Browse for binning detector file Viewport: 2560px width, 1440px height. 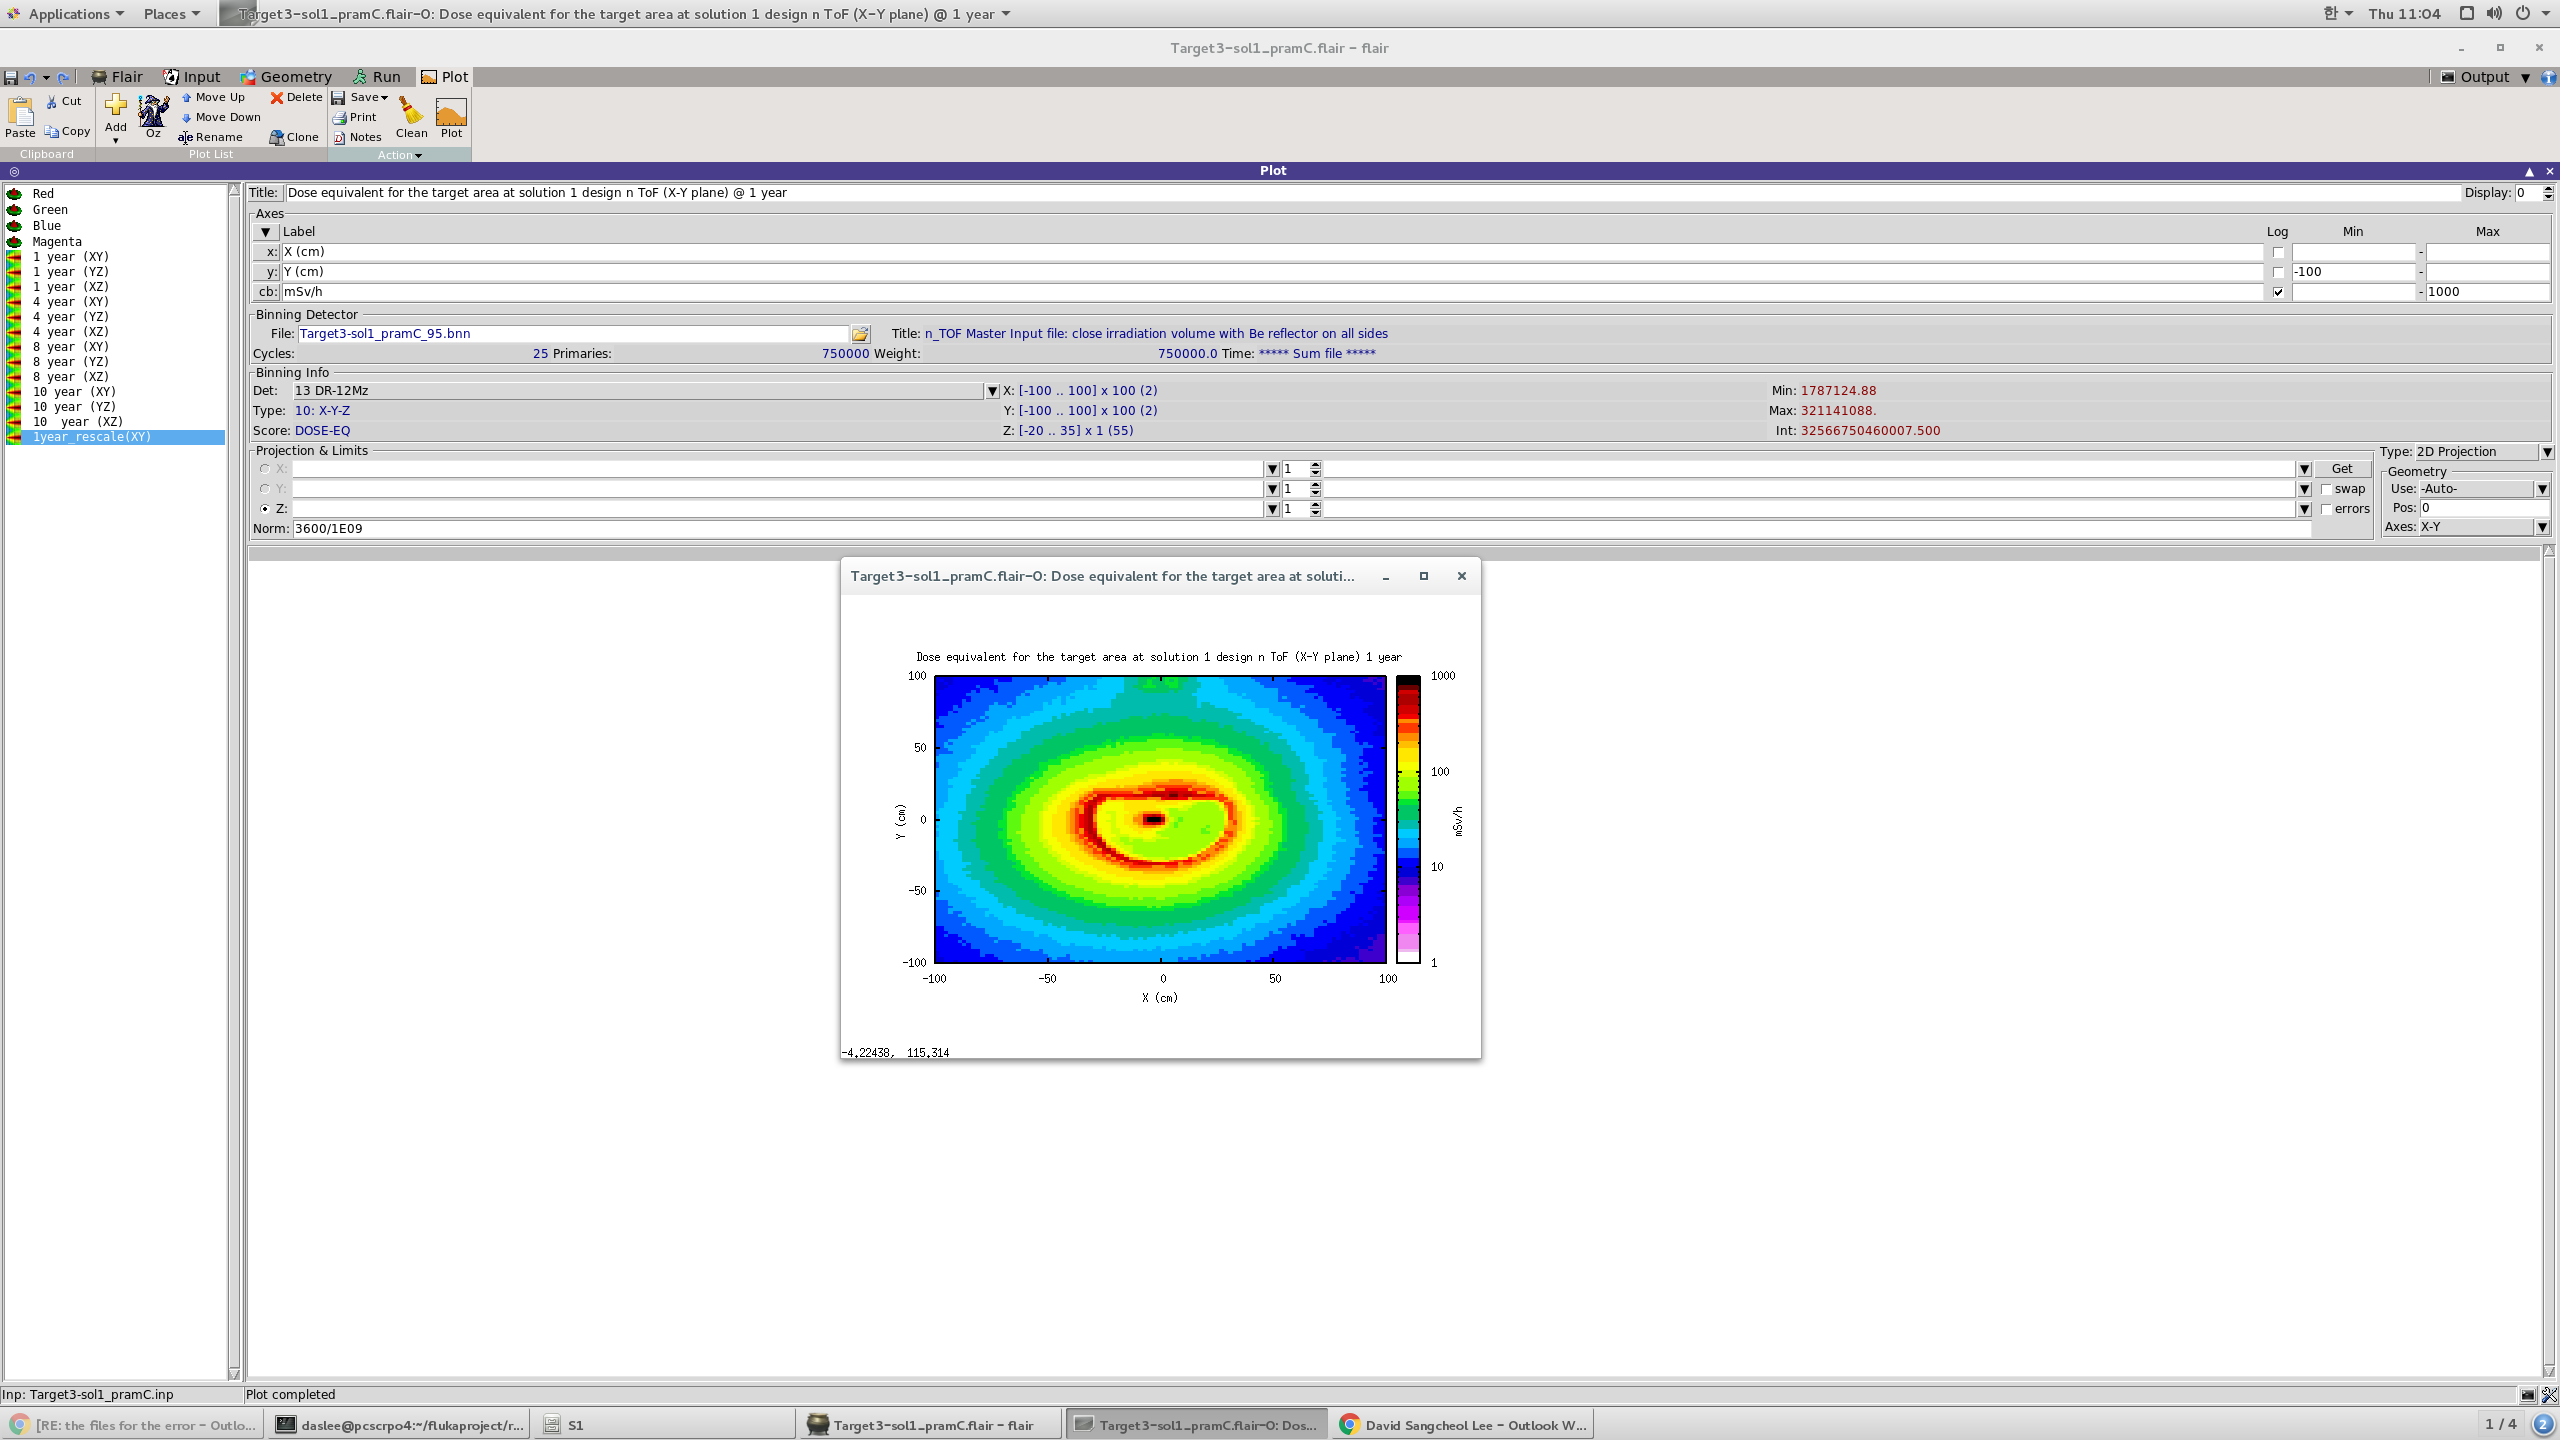[860, 334]
